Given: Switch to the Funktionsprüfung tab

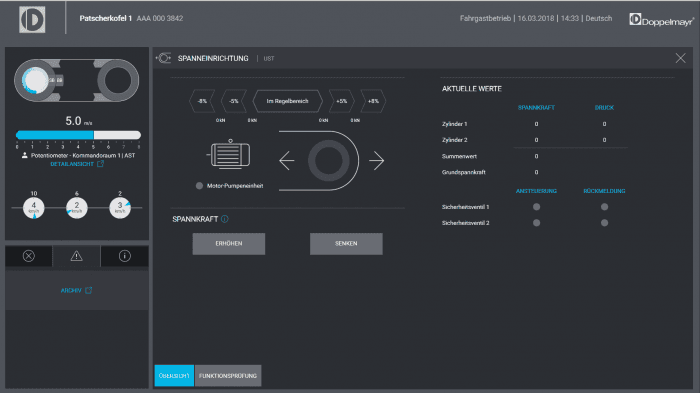Looking at the screenshot, I should point(228,376).
